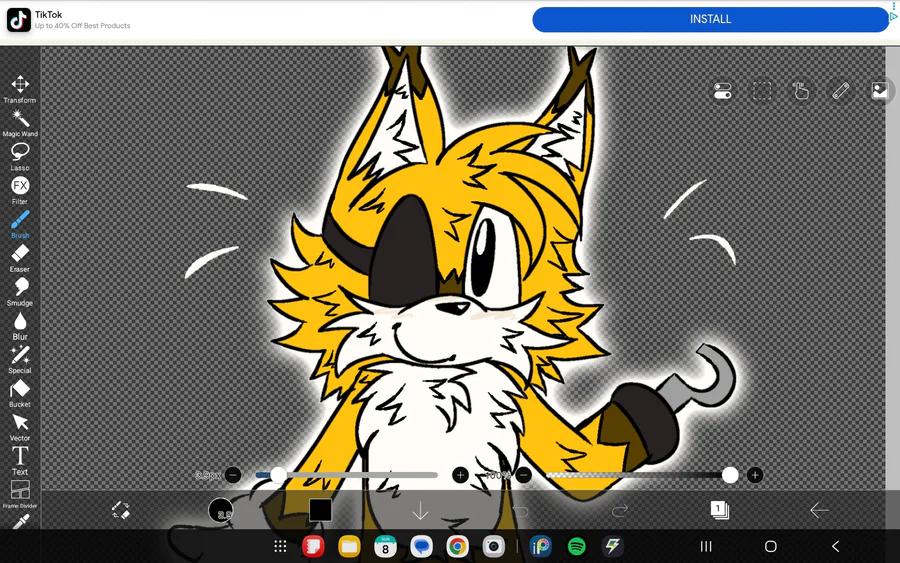Open the stabilizer hand icon
This screenshot has width=900, height=563.
801,91
